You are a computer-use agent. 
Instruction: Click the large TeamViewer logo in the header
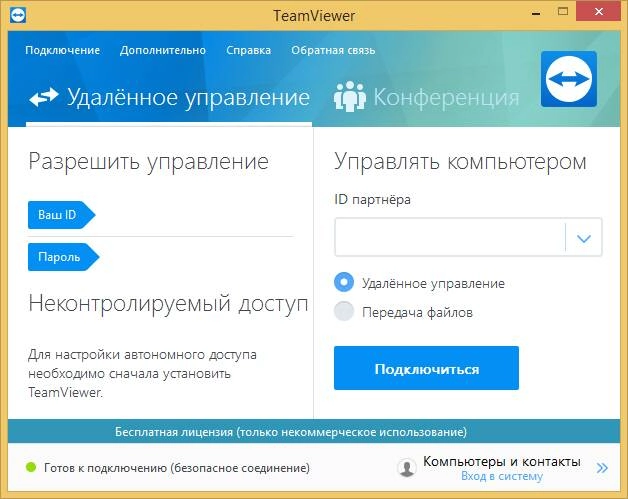569,79
